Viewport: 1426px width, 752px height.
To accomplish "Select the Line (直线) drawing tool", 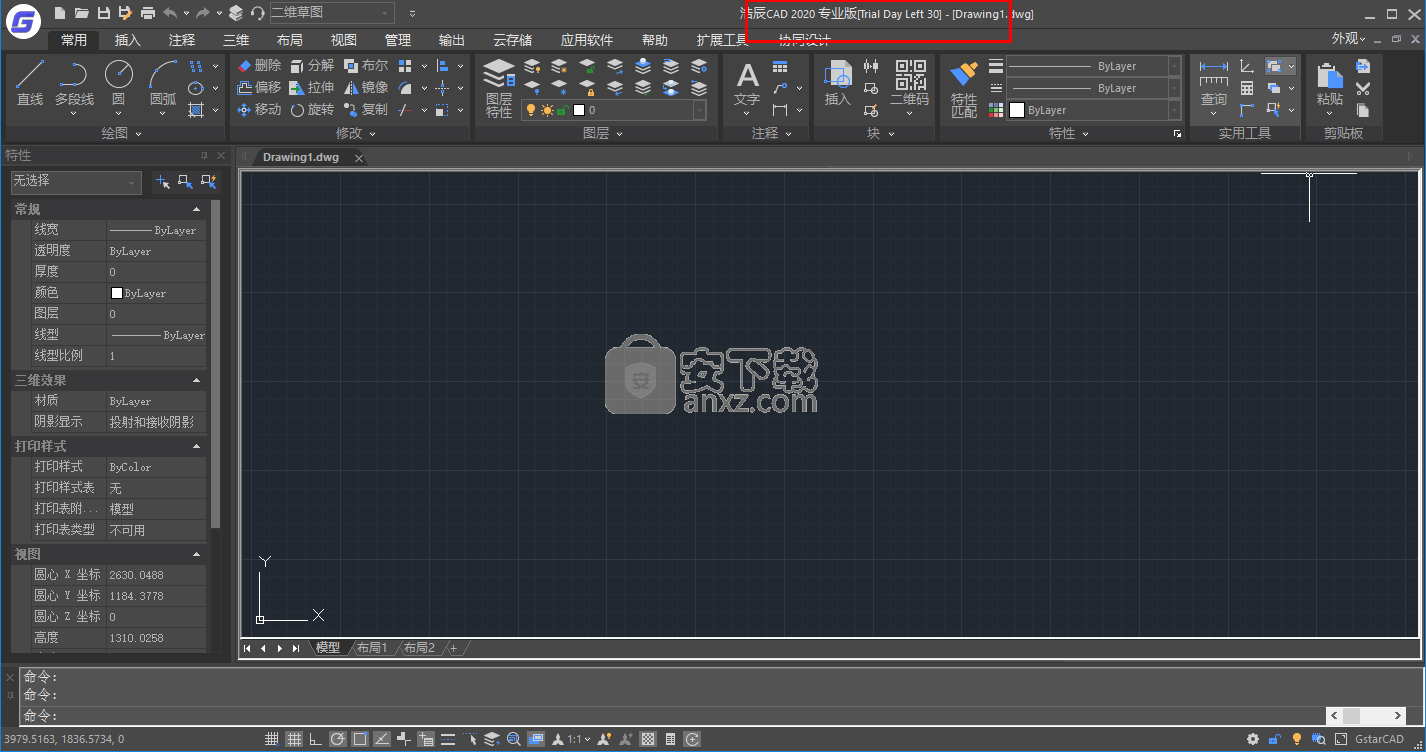I will tap(30, 83).
